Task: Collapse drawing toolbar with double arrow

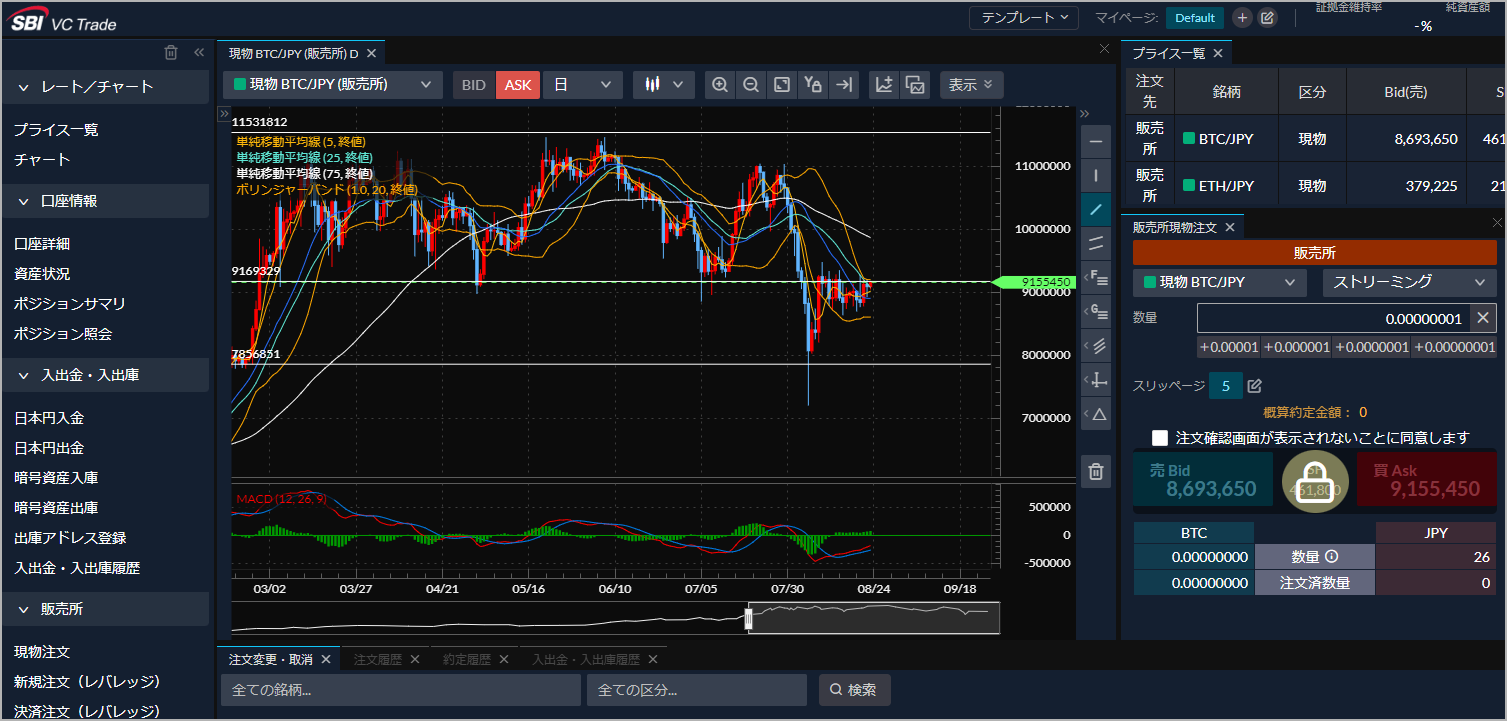Action: coord(1085,113)
